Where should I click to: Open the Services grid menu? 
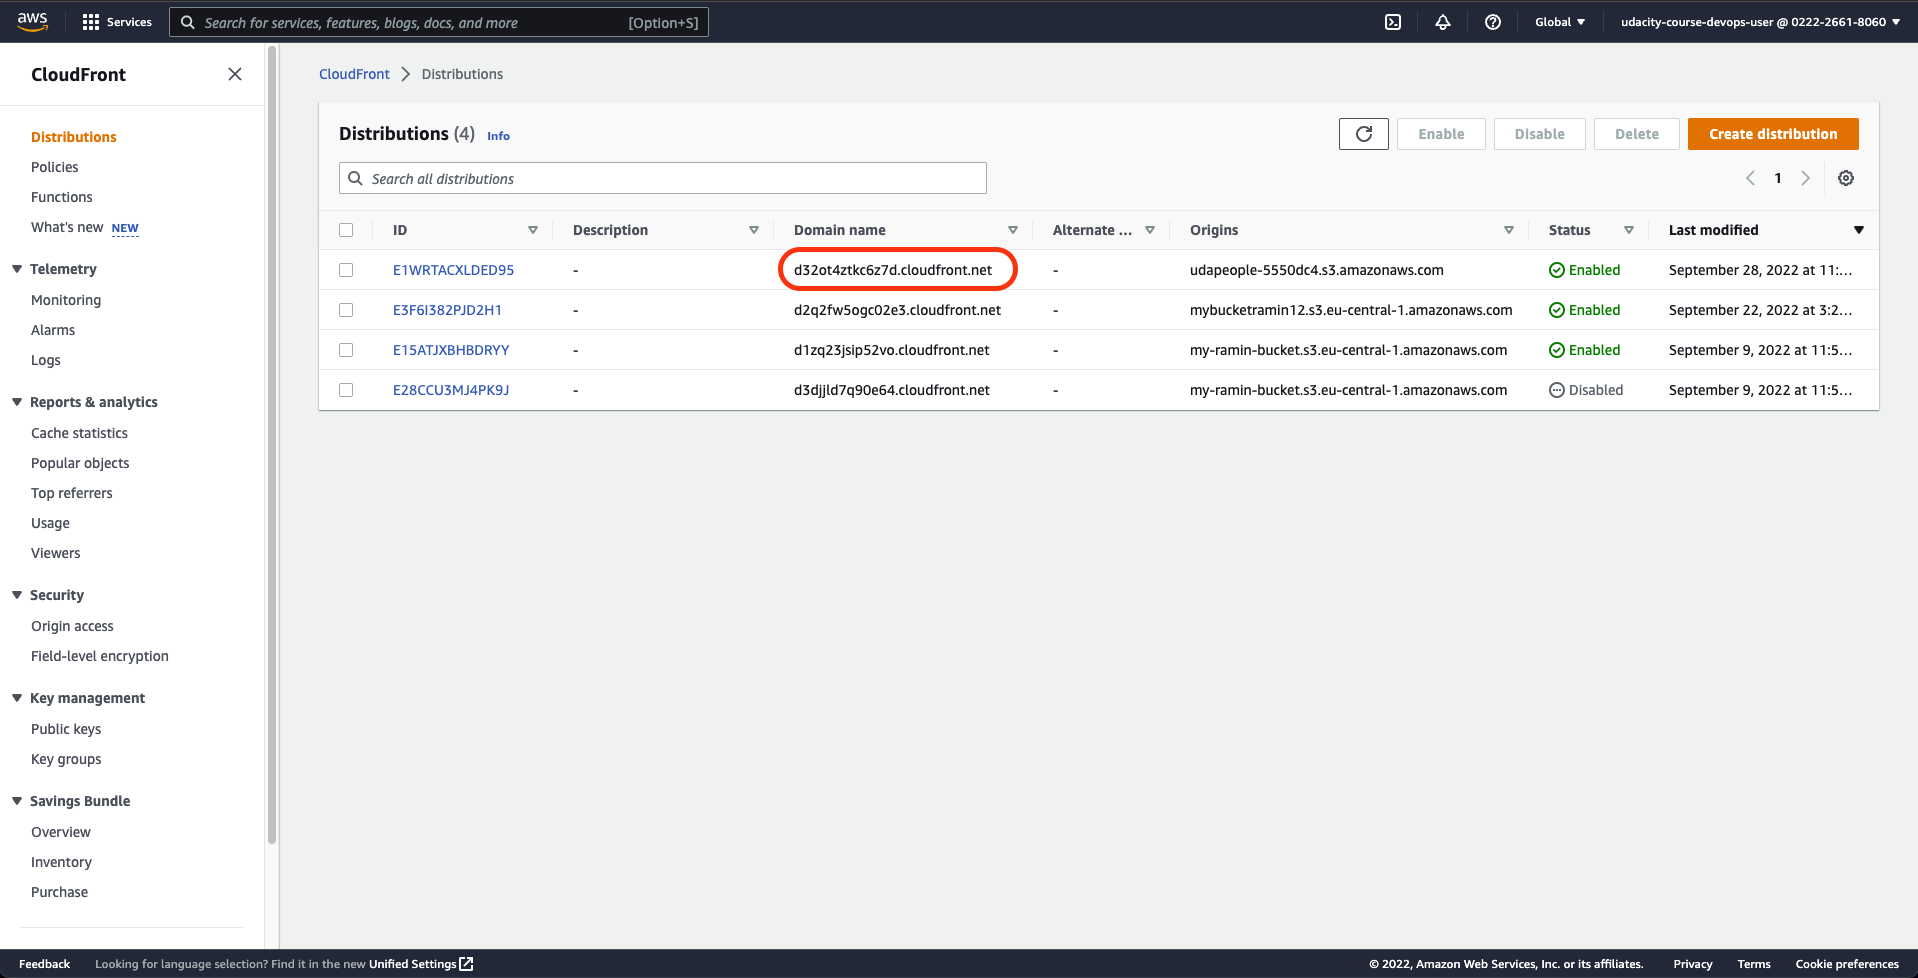117,22
